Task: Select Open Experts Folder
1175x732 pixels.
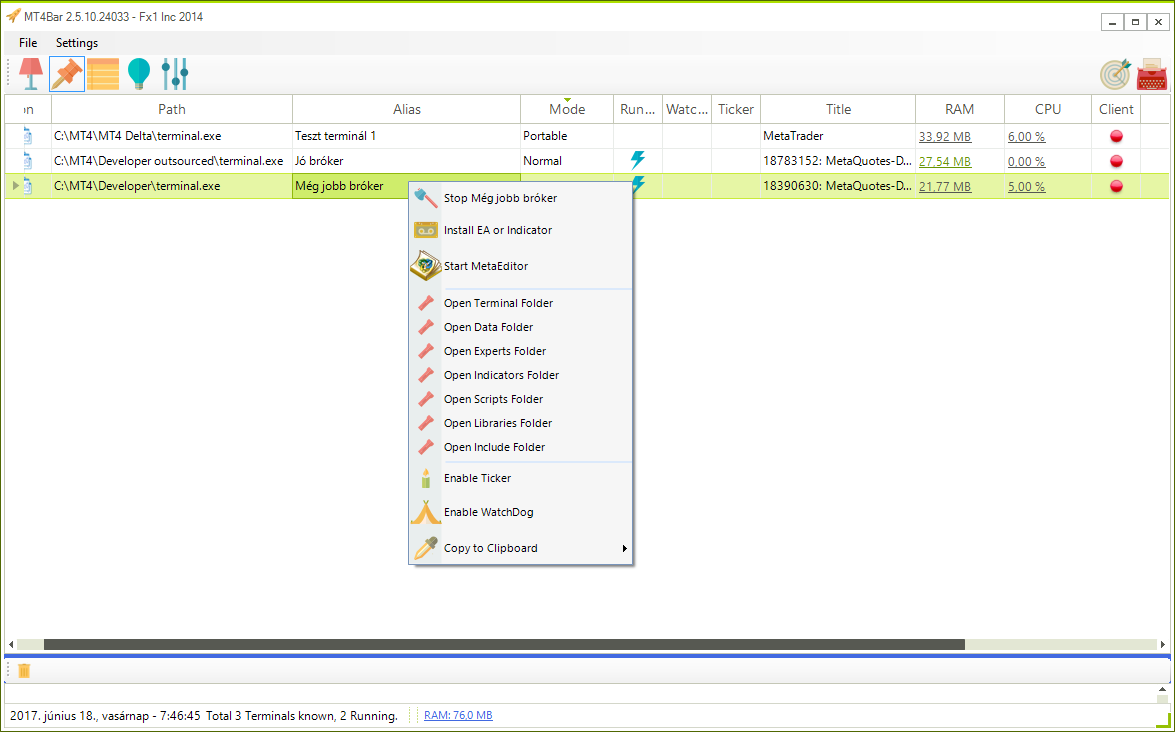Action: [x=521, y=351]
